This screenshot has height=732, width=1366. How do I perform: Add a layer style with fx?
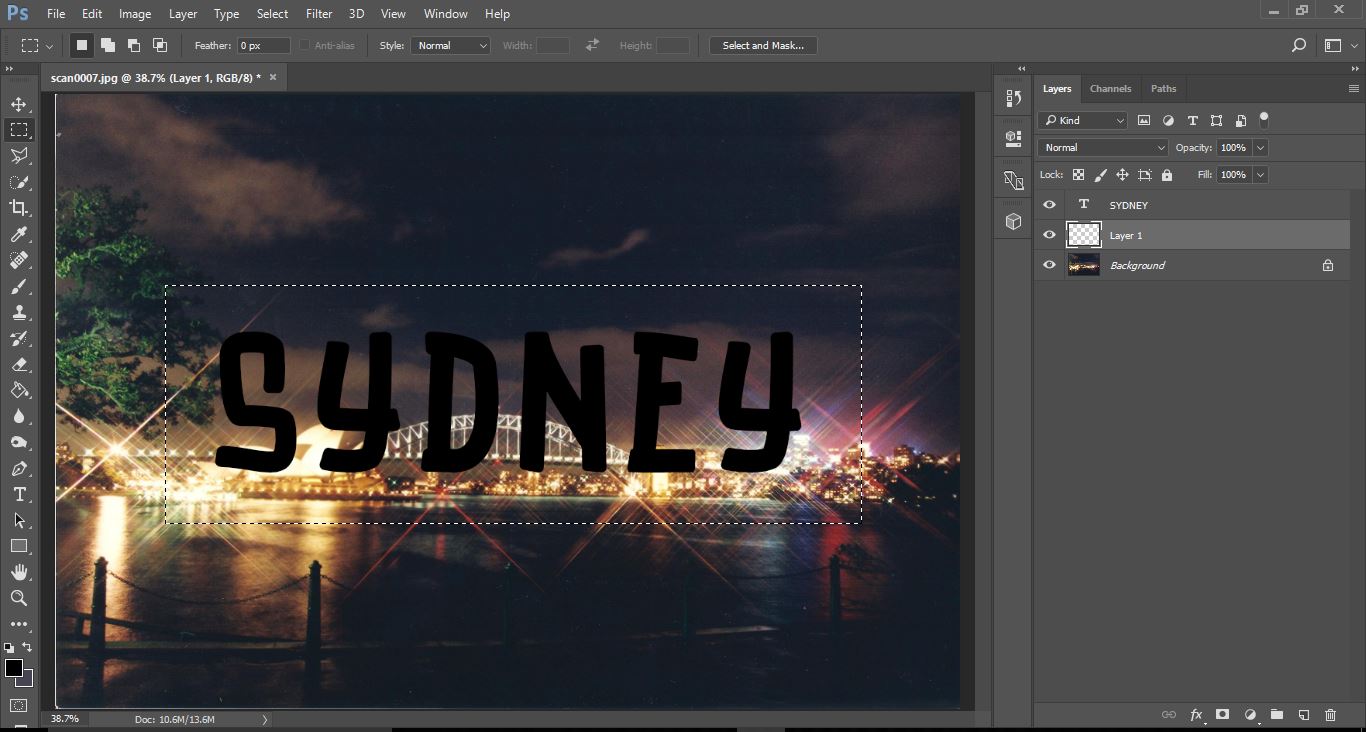[1196, 715]
